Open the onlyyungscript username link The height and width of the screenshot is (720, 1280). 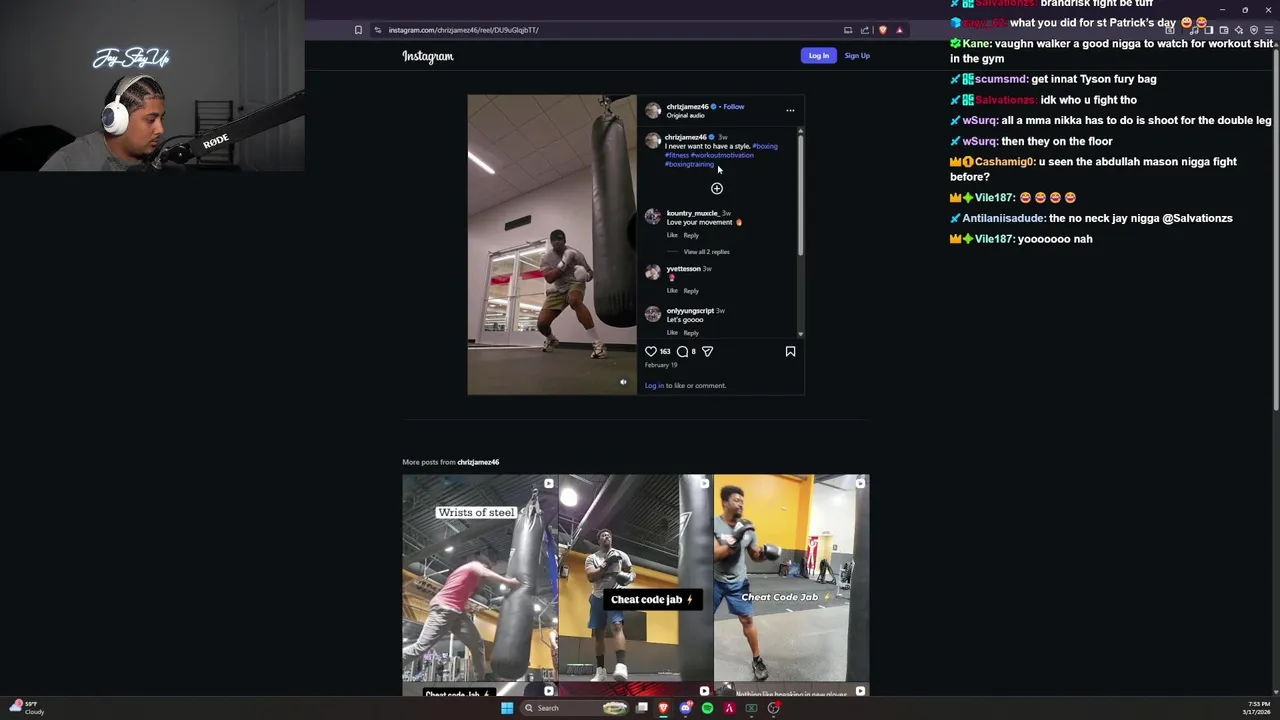690,311
